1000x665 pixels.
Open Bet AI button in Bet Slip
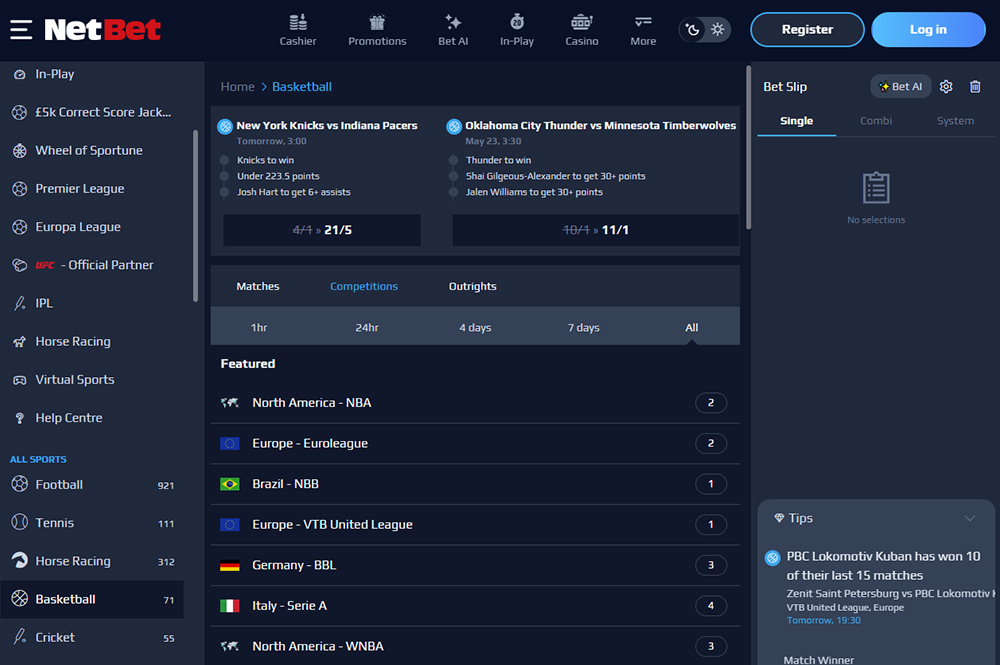901,87
